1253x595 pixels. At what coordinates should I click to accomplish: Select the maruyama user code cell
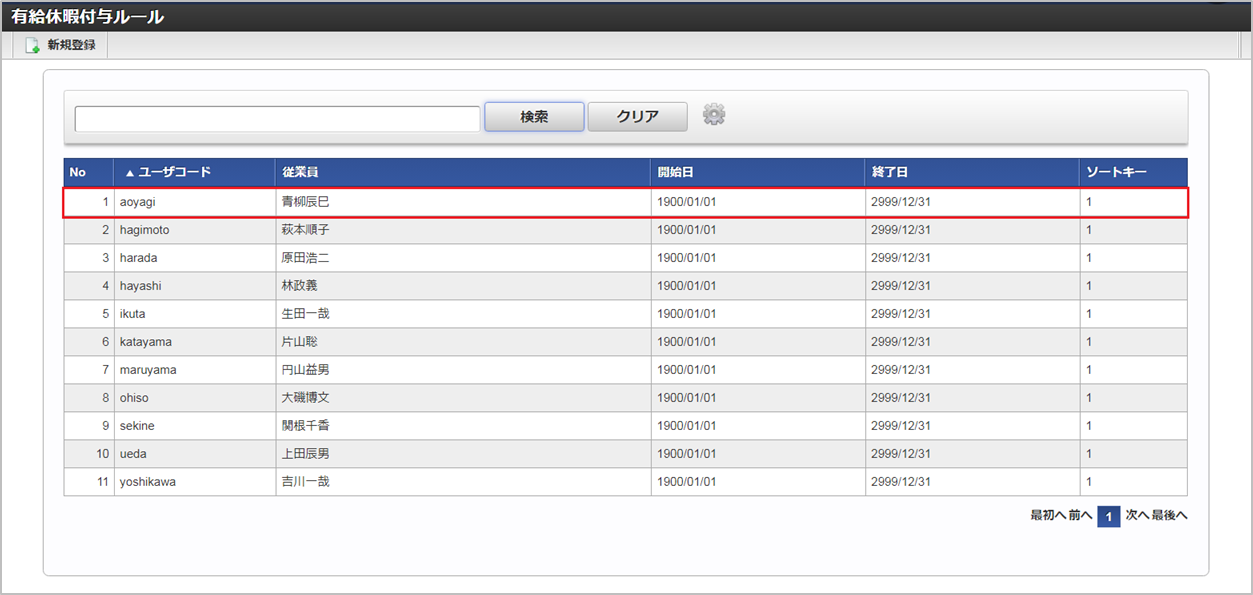point(195,370)
